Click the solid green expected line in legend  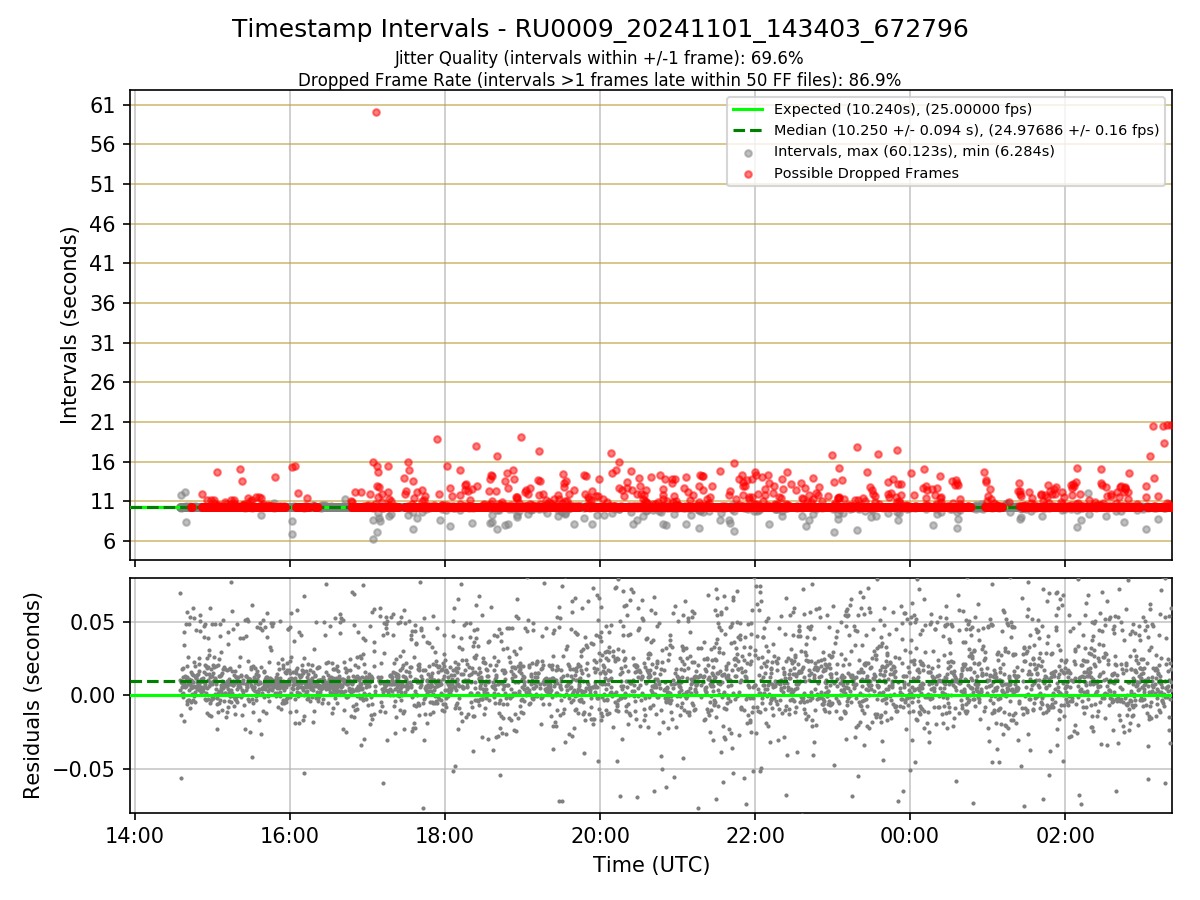[749, 109]
